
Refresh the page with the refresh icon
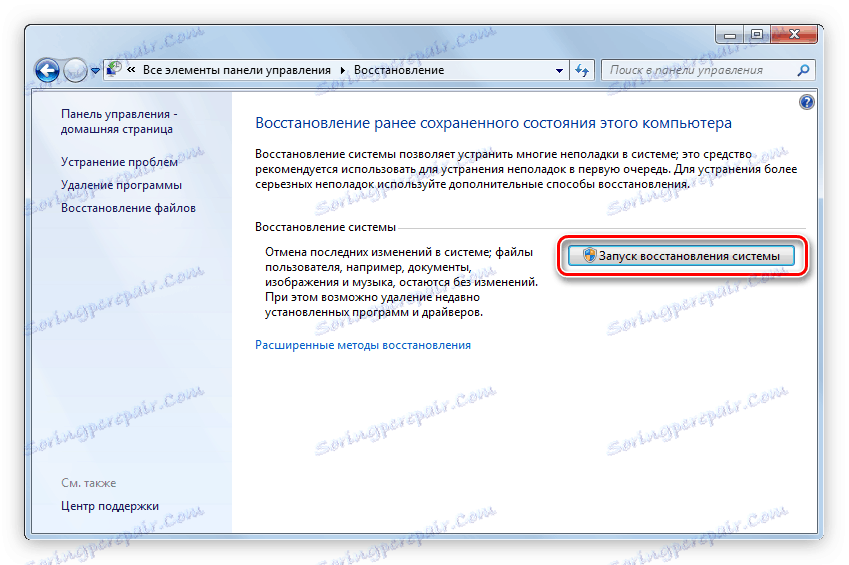pyautogui.click(x=582, y=70)
